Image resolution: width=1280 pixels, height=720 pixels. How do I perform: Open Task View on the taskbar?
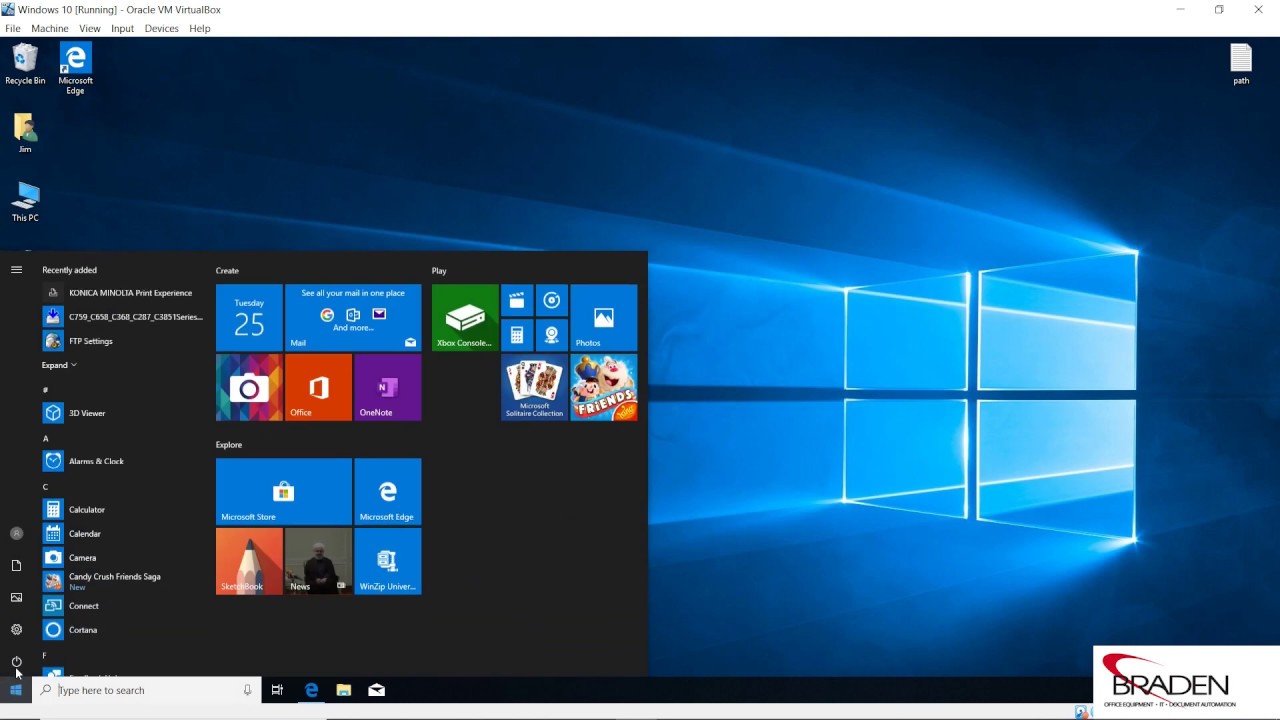(x=277, y=690)
